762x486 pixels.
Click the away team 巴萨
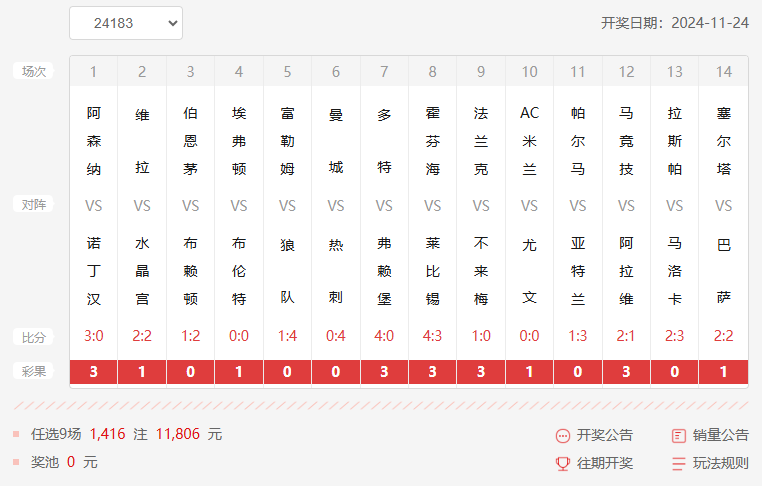click(x=723, y=271)
